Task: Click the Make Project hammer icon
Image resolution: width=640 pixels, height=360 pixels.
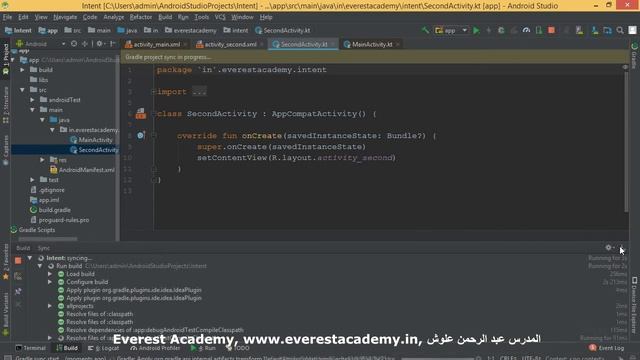Action: click(x=425, y=30)
